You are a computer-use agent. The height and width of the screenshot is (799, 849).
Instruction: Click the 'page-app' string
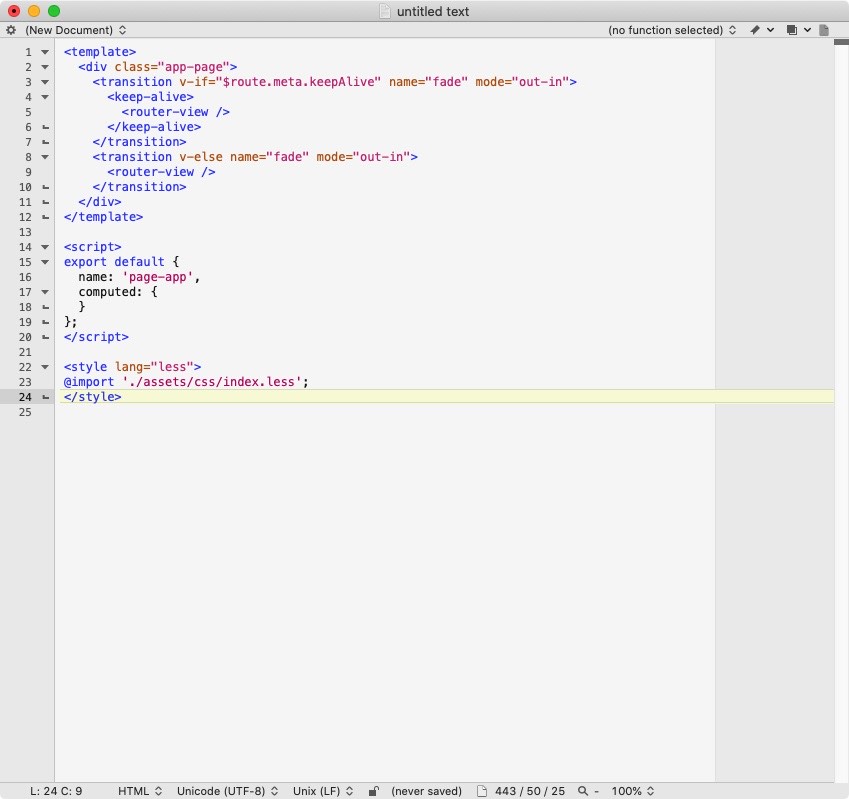coord(158,277)
